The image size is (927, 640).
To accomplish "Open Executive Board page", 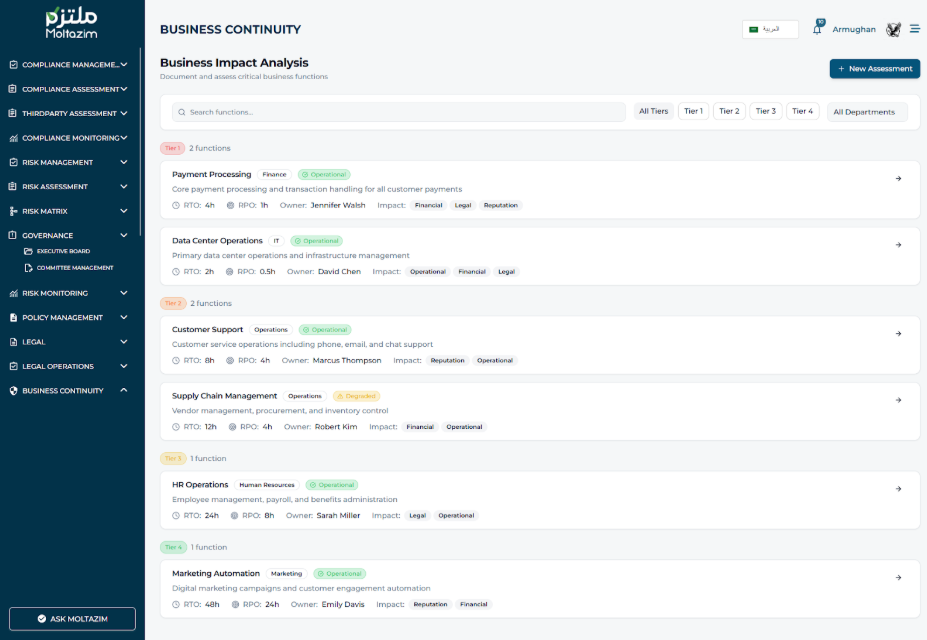I will (x=63, y=251).
